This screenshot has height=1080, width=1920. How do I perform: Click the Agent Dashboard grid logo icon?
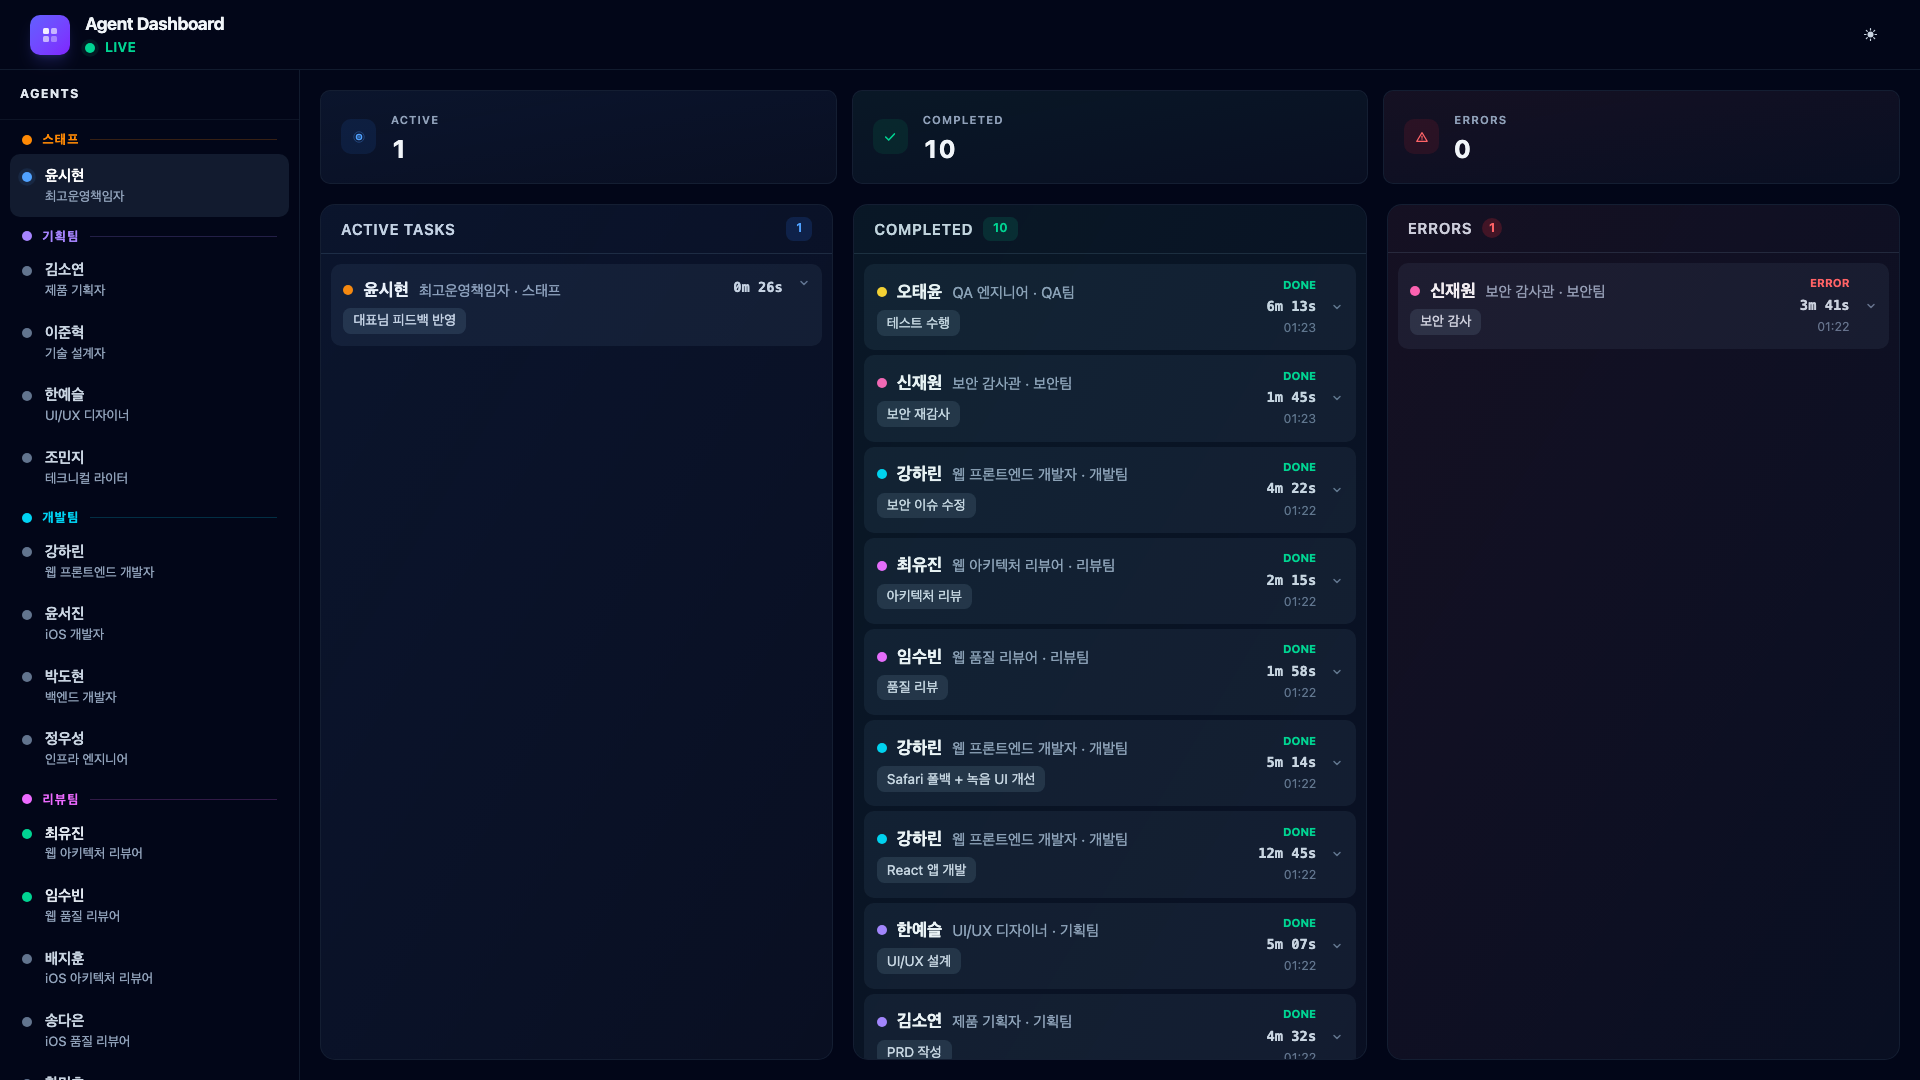click(x=50, y=35)
